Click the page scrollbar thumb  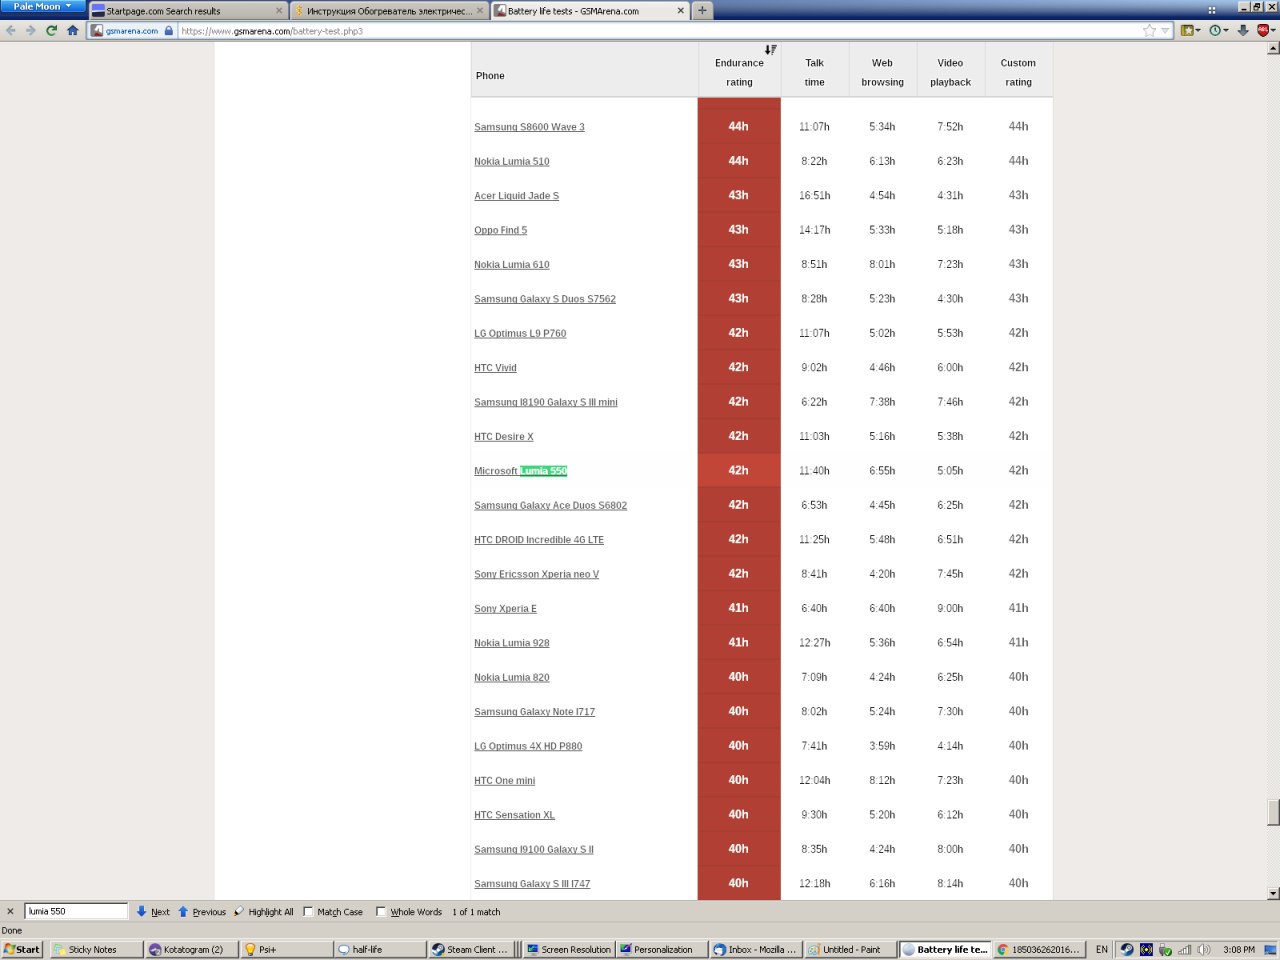point(1273,812)
